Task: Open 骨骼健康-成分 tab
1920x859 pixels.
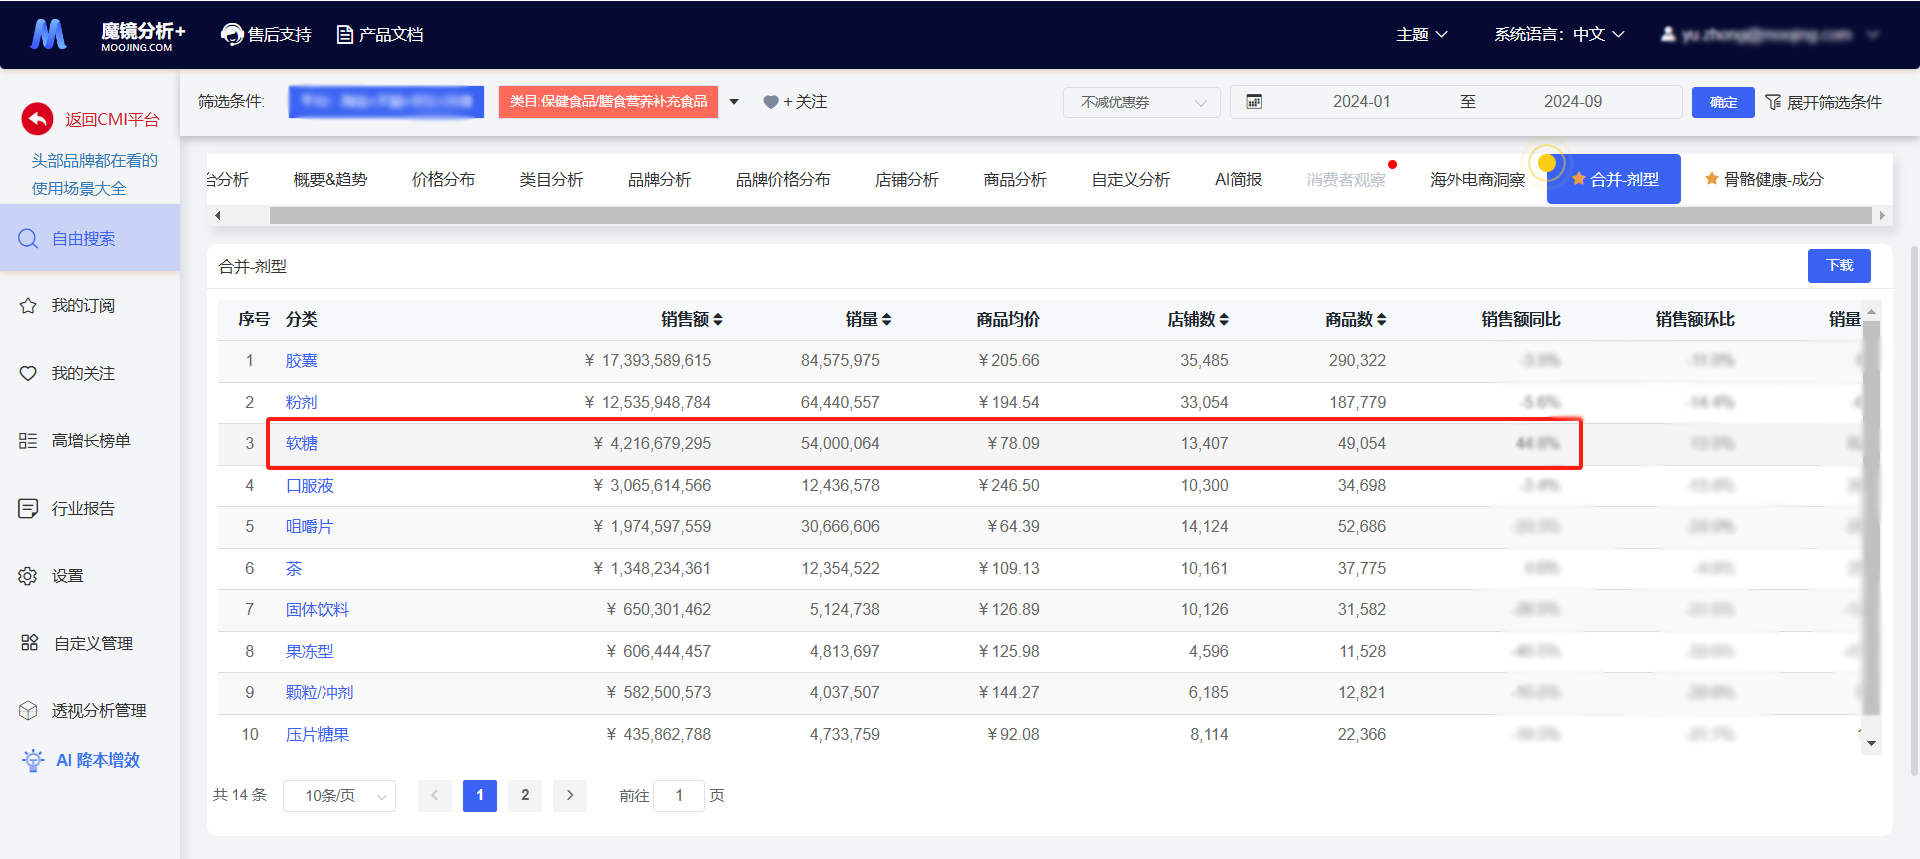Action: 1763,180
